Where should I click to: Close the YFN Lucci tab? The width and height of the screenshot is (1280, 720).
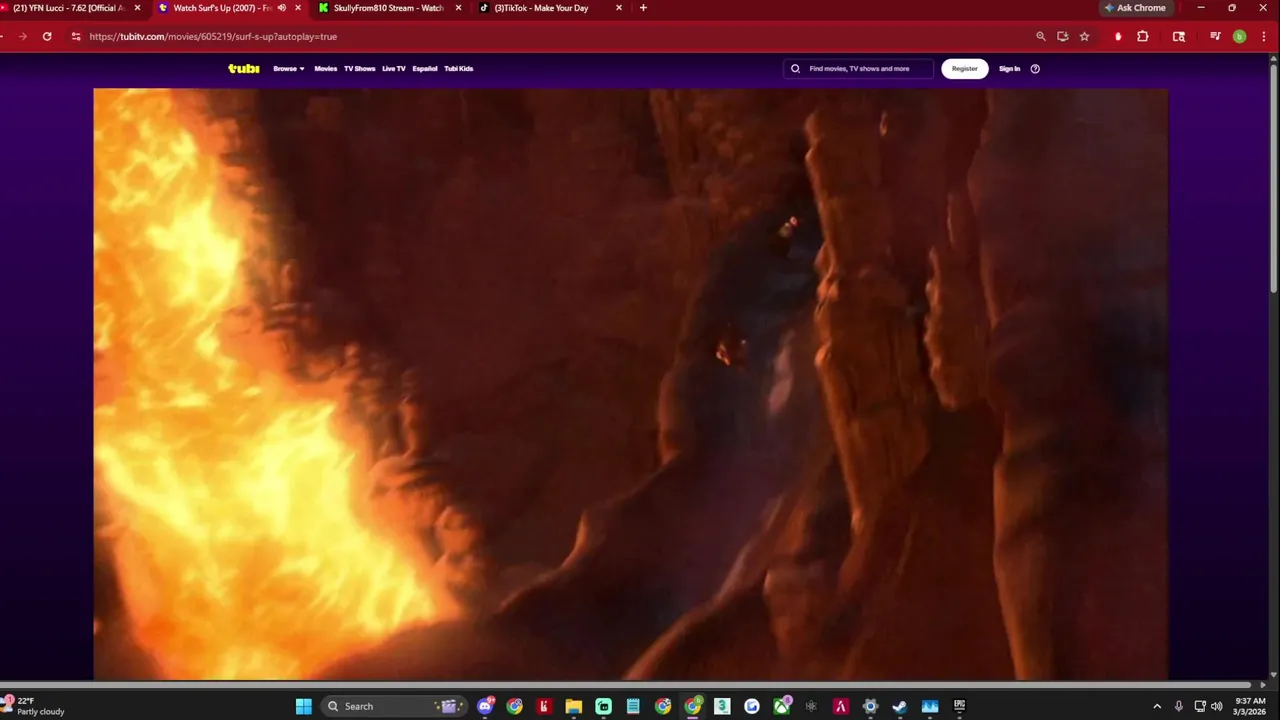137,8
